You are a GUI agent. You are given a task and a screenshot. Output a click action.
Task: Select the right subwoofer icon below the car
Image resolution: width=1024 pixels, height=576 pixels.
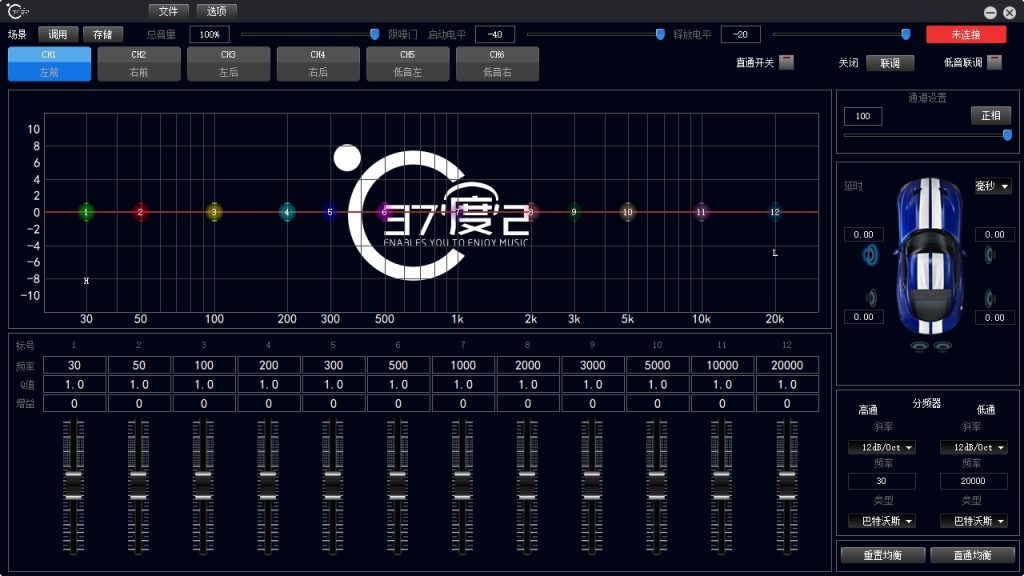point(942,345)
